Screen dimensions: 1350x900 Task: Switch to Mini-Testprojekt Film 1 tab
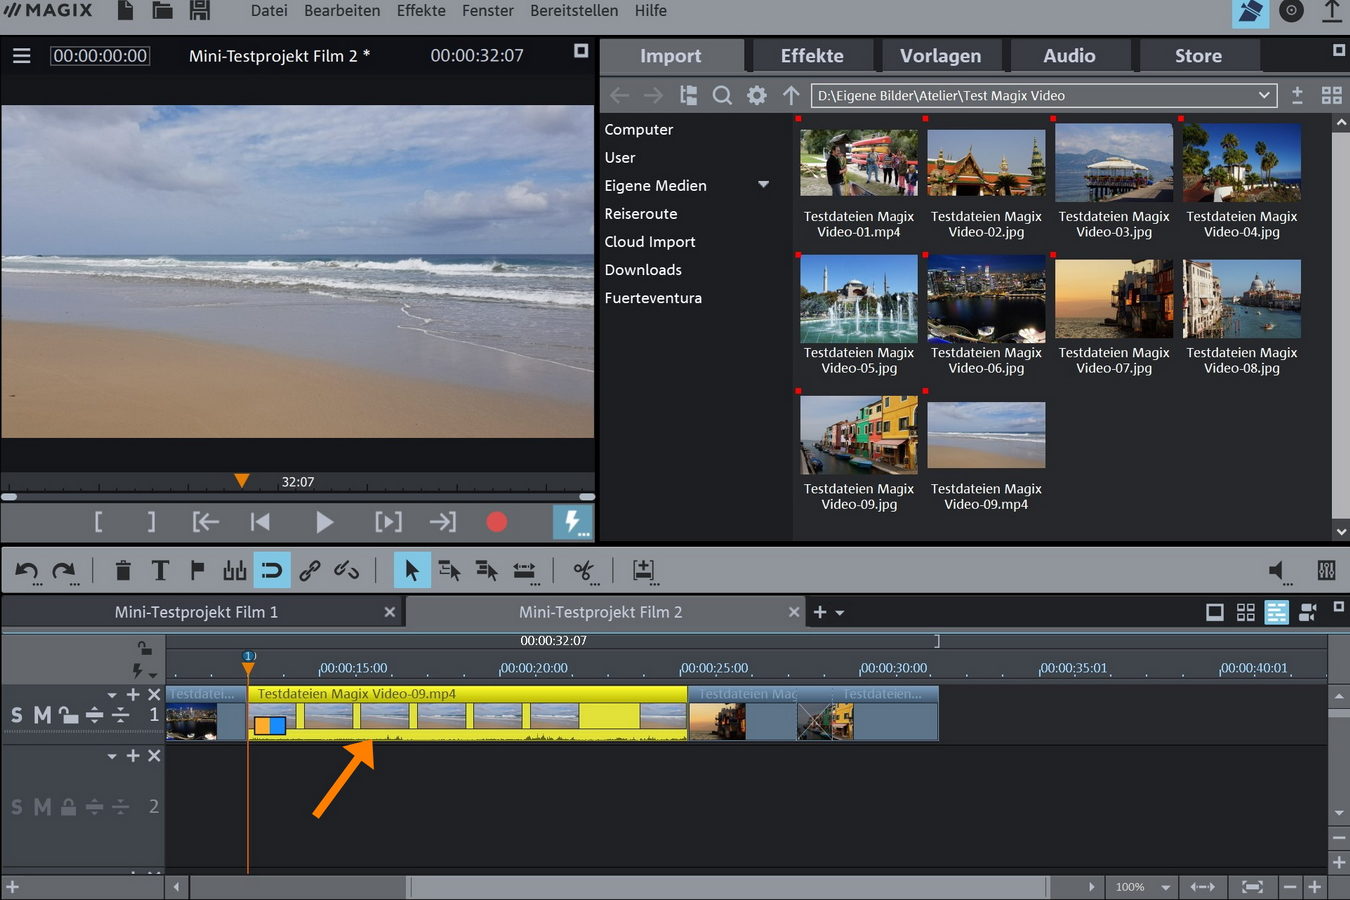(196, 612)
